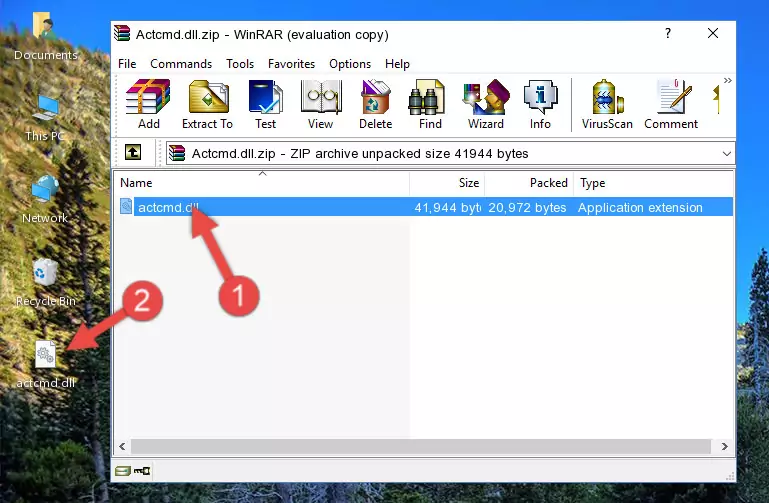Add an archive Comment
This screenshot has height=503, width=769.
click(x=671, y=104)
